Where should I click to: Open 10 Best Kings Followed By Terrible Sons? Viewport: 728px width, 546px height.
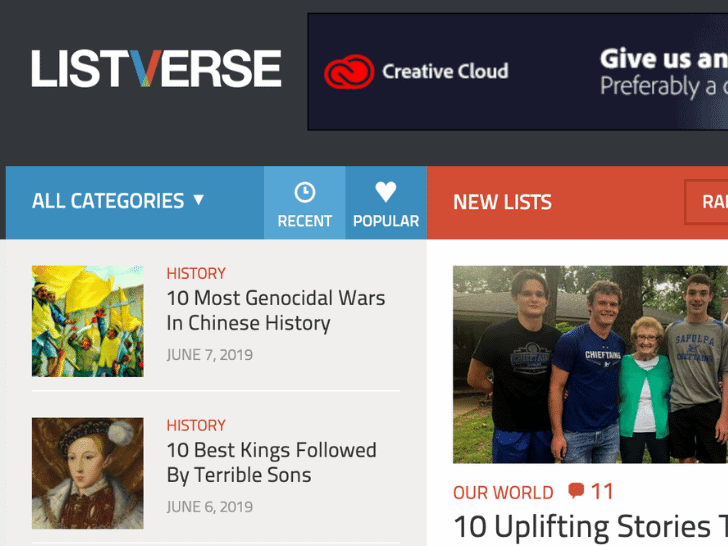(x=272, y=462)
